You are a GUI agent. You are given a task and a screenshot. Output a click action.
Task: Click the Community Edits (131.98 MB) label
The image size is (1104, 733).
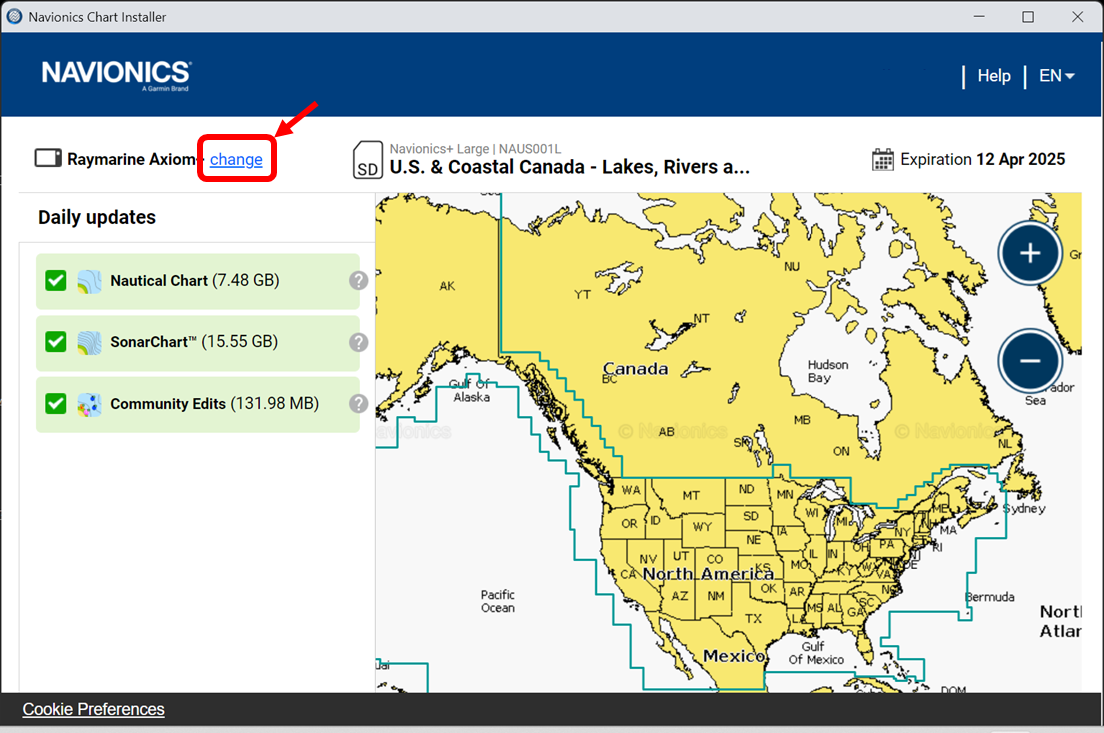(x=214, y=403)
